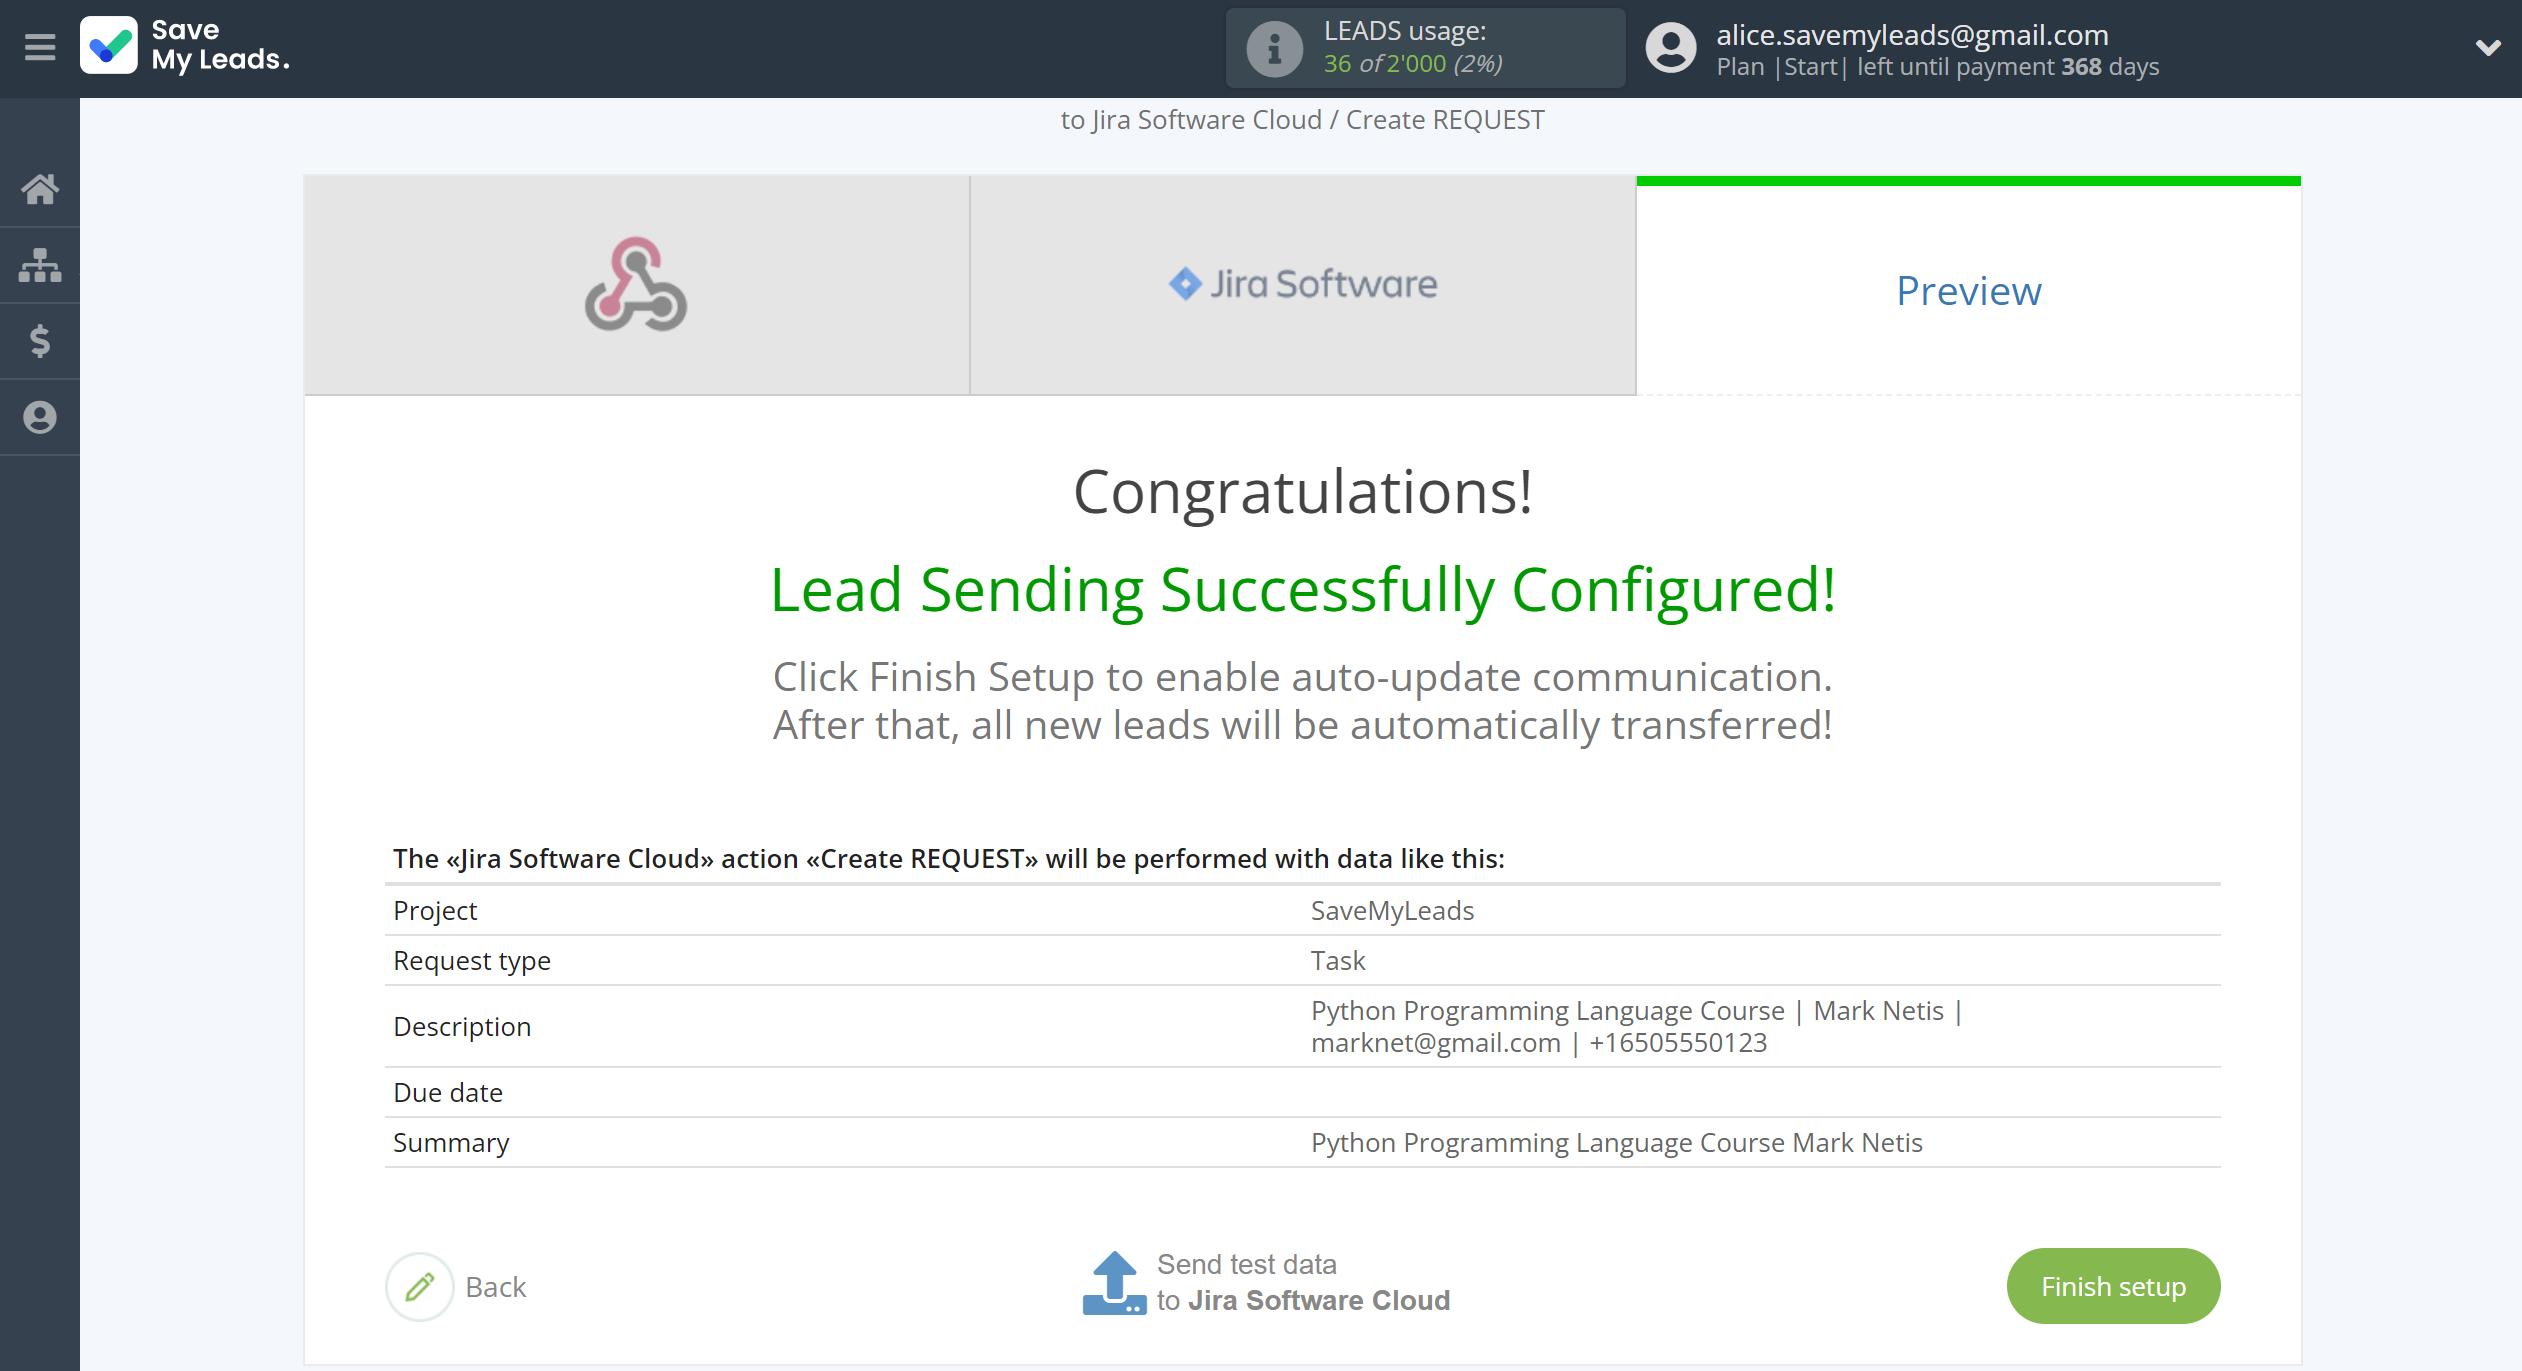Image resolution: width=2522 pixels, height=1371 pixels.
Task: Click the Task request type value
Action: 1338,961
